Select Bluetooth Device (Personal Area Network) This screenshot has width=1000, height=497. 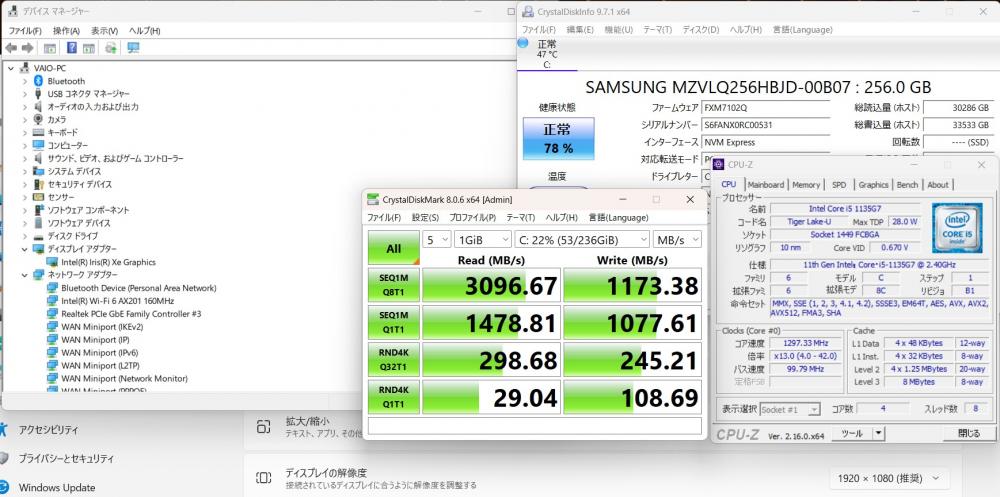point(138,288)
